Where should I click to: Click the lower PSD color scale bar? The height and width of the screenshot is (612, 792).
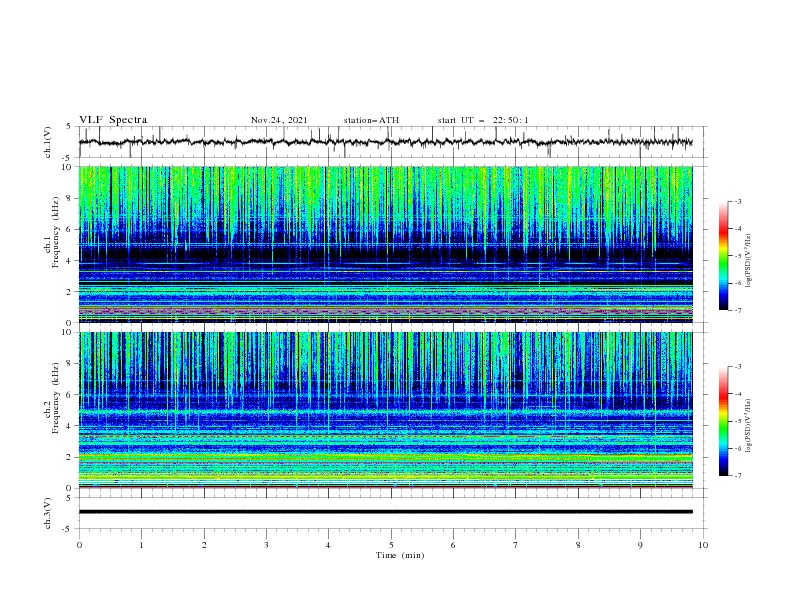tap(724, 421)
